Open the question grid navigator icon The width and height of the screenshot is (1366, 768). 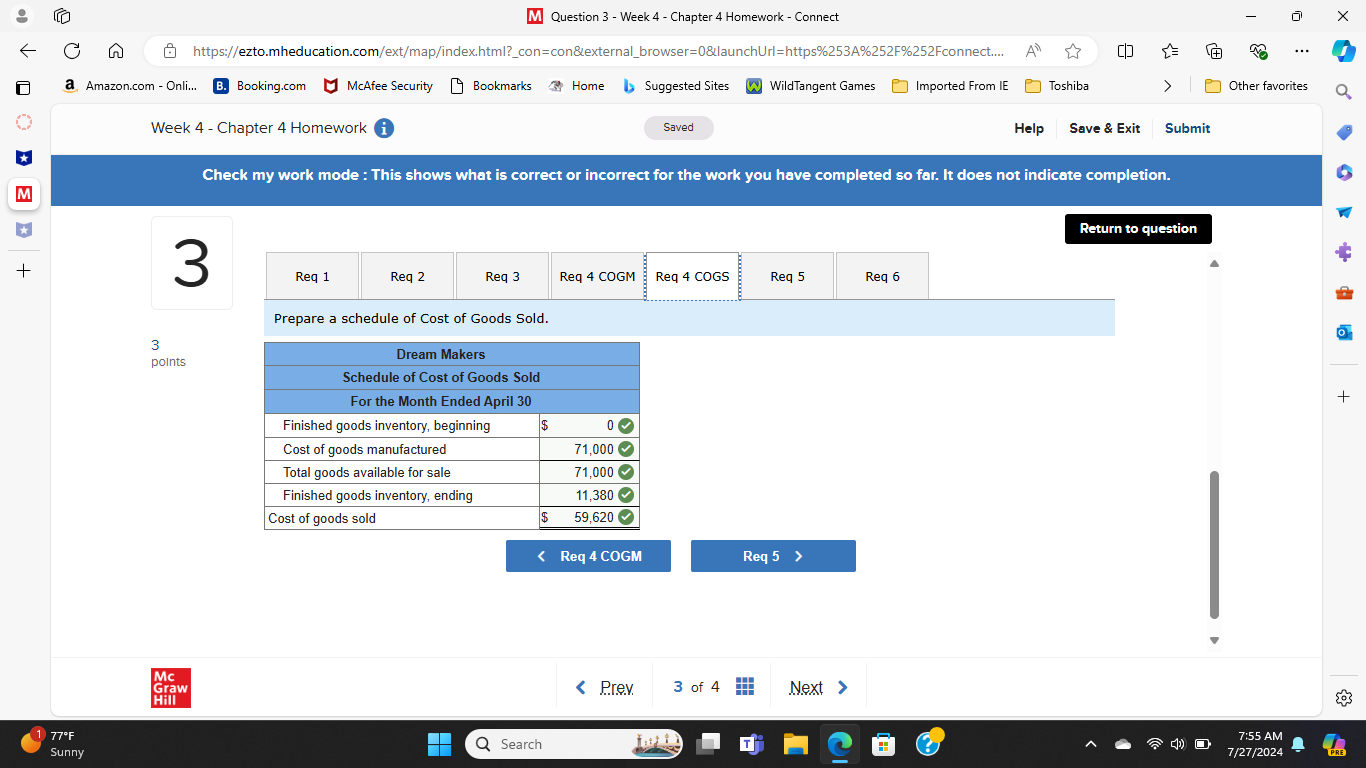coord(745,687)
